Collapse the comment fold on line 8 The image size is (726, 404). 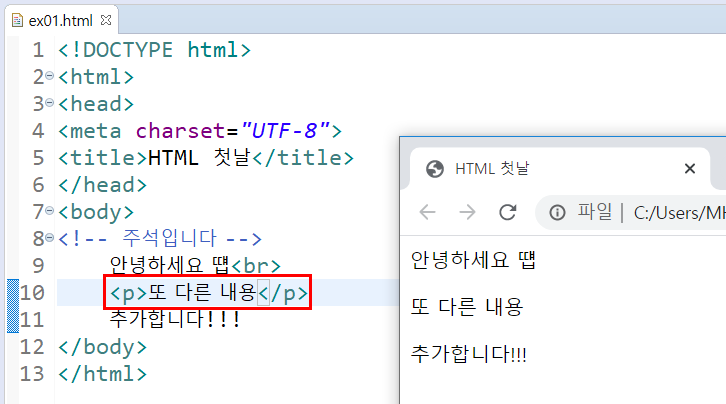(50, 238)
